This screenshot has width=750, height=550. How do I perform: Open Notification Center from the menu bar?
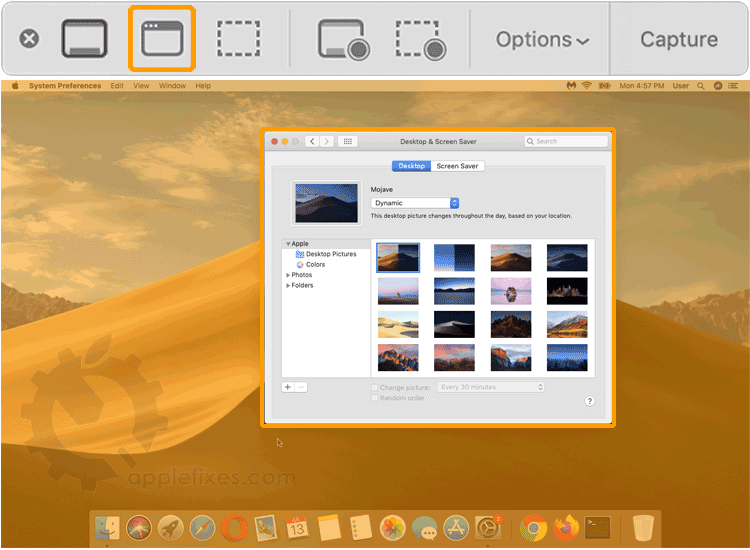(733, 86)
